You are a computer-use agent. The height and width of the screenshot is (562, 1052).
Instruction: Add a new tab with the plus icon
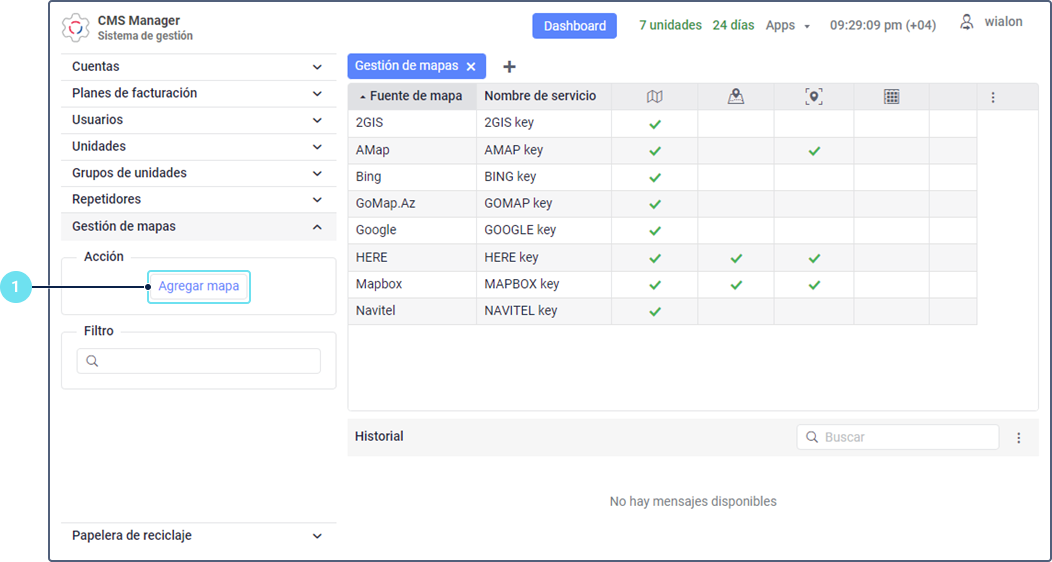[509, 67]
